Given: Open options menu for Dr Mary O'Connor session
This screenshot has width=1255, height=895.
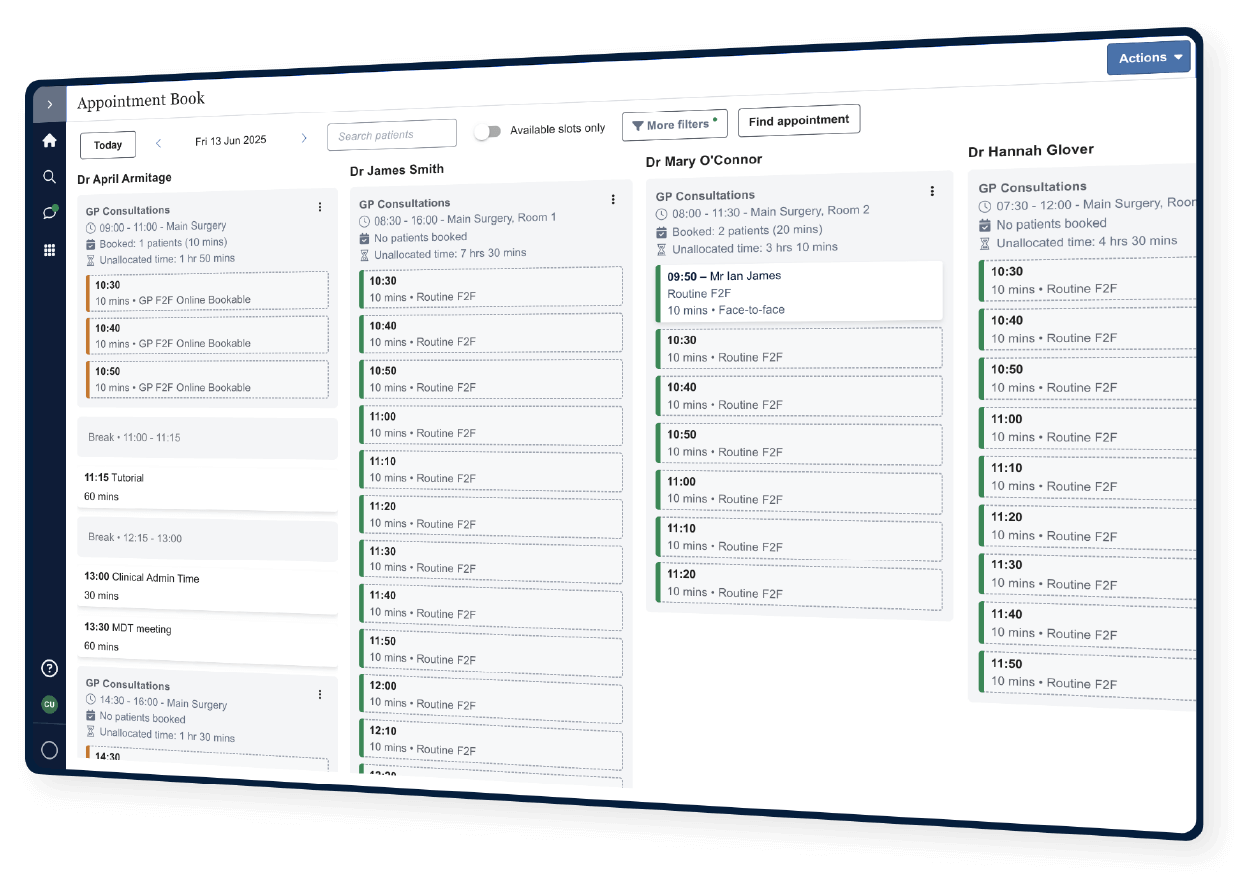Looking at the screenshot, I should (932, 191).
